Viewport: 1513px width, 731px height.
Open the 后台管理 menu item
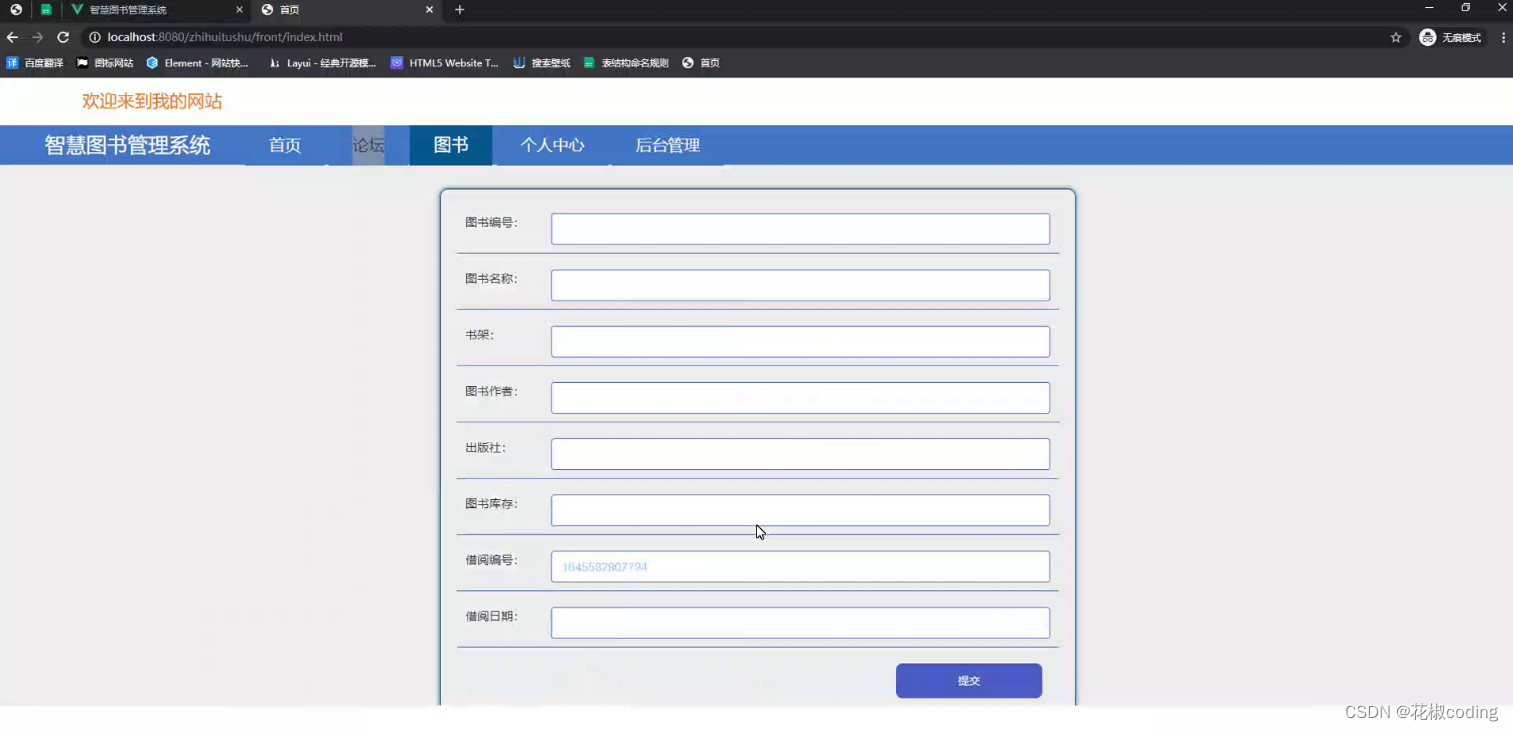coord(666,145)
